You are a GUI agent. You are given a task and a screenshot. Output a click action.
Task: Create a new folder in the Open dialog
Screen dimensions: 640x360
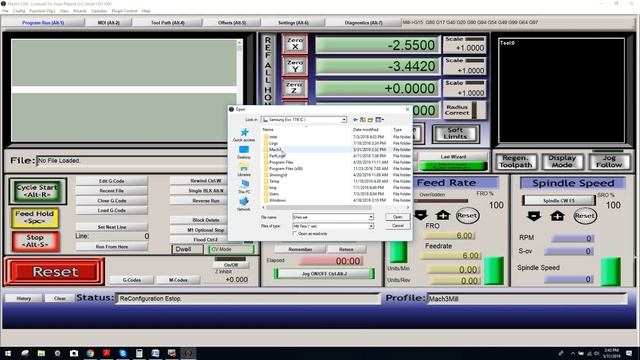[370, 120]
